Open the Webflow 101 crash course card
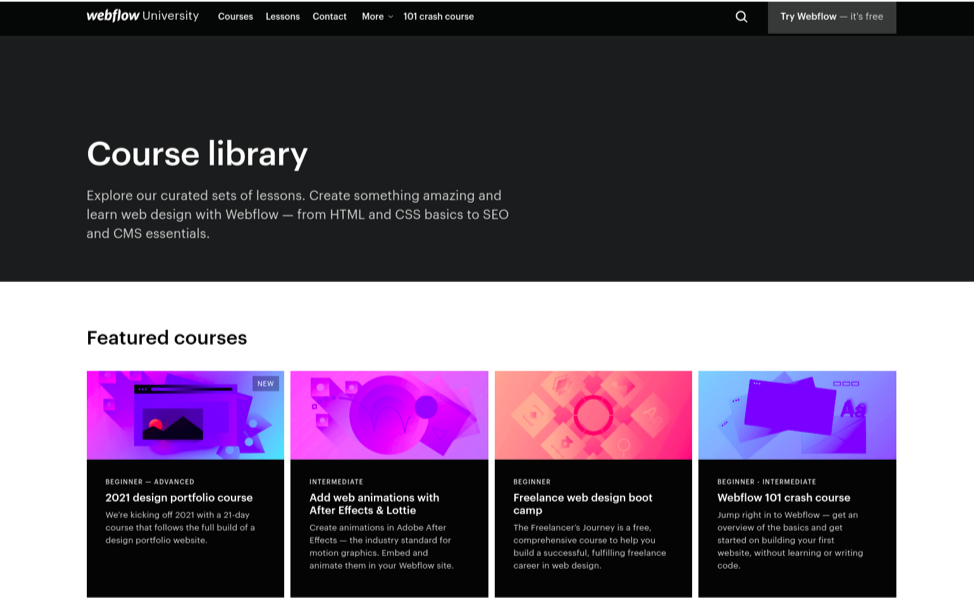974x602 pixels. [x=784, y=498]
